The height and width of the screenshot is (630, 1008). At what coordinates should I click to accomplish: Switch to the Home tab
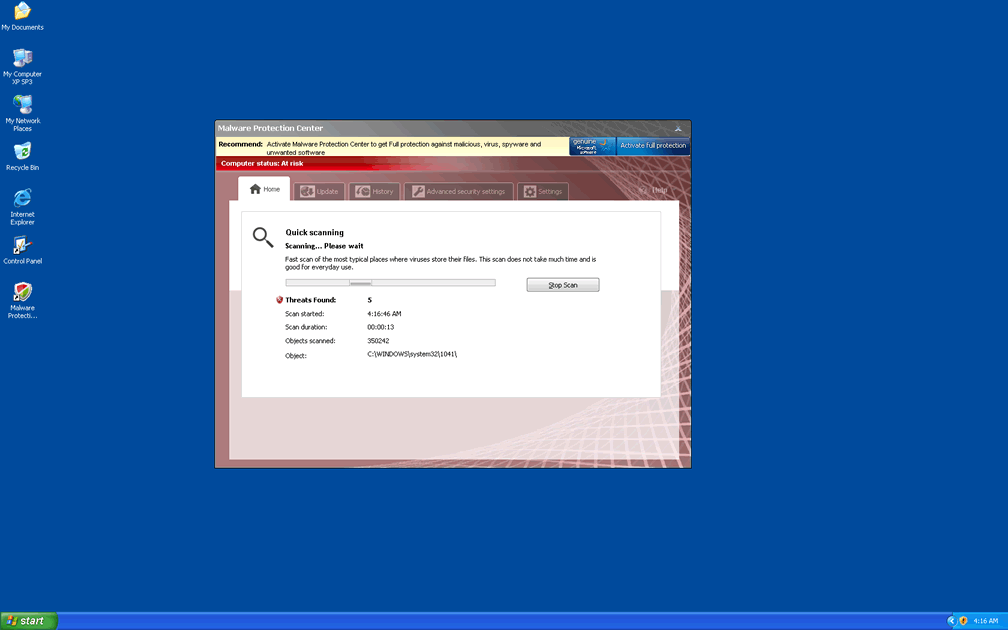coord(265,190)
